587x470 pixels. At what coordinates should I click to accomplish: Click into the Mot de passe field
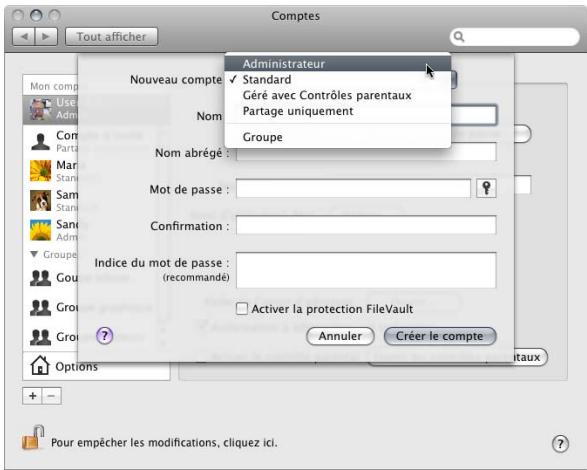(x=353, y=188)
